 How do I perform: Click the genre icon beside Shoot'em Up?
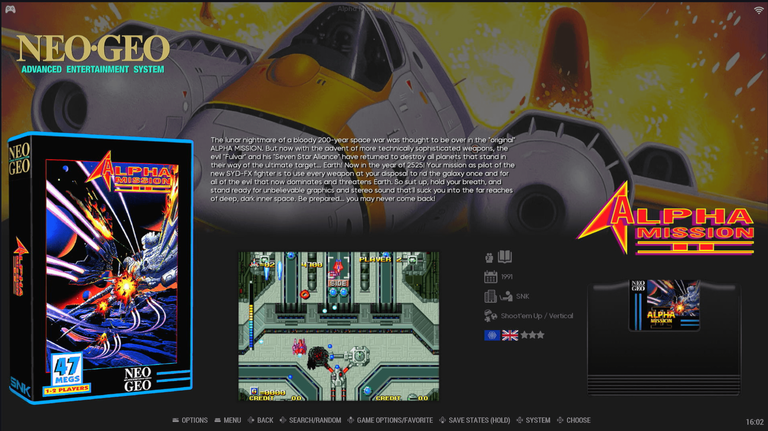coord(490,316)
